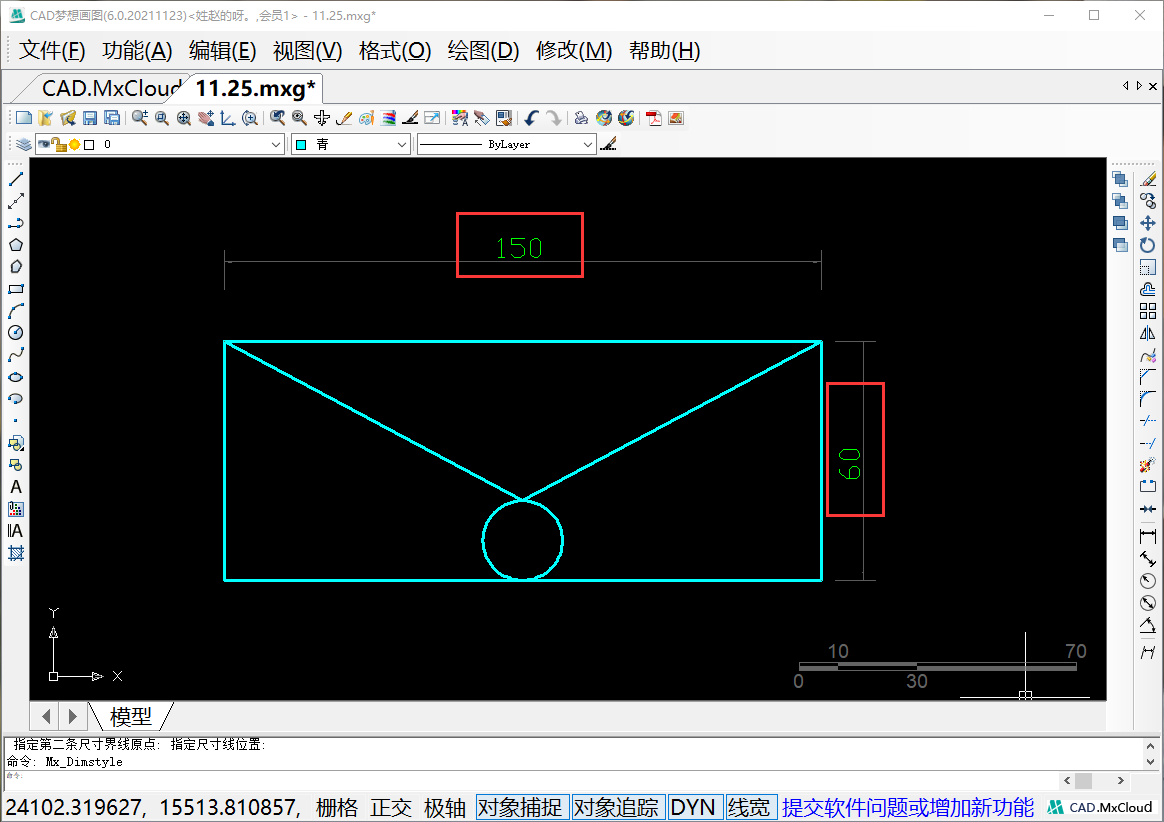
Task: Select the Rotate tool
Action: pyautogui.click(x=1148, y=245)
